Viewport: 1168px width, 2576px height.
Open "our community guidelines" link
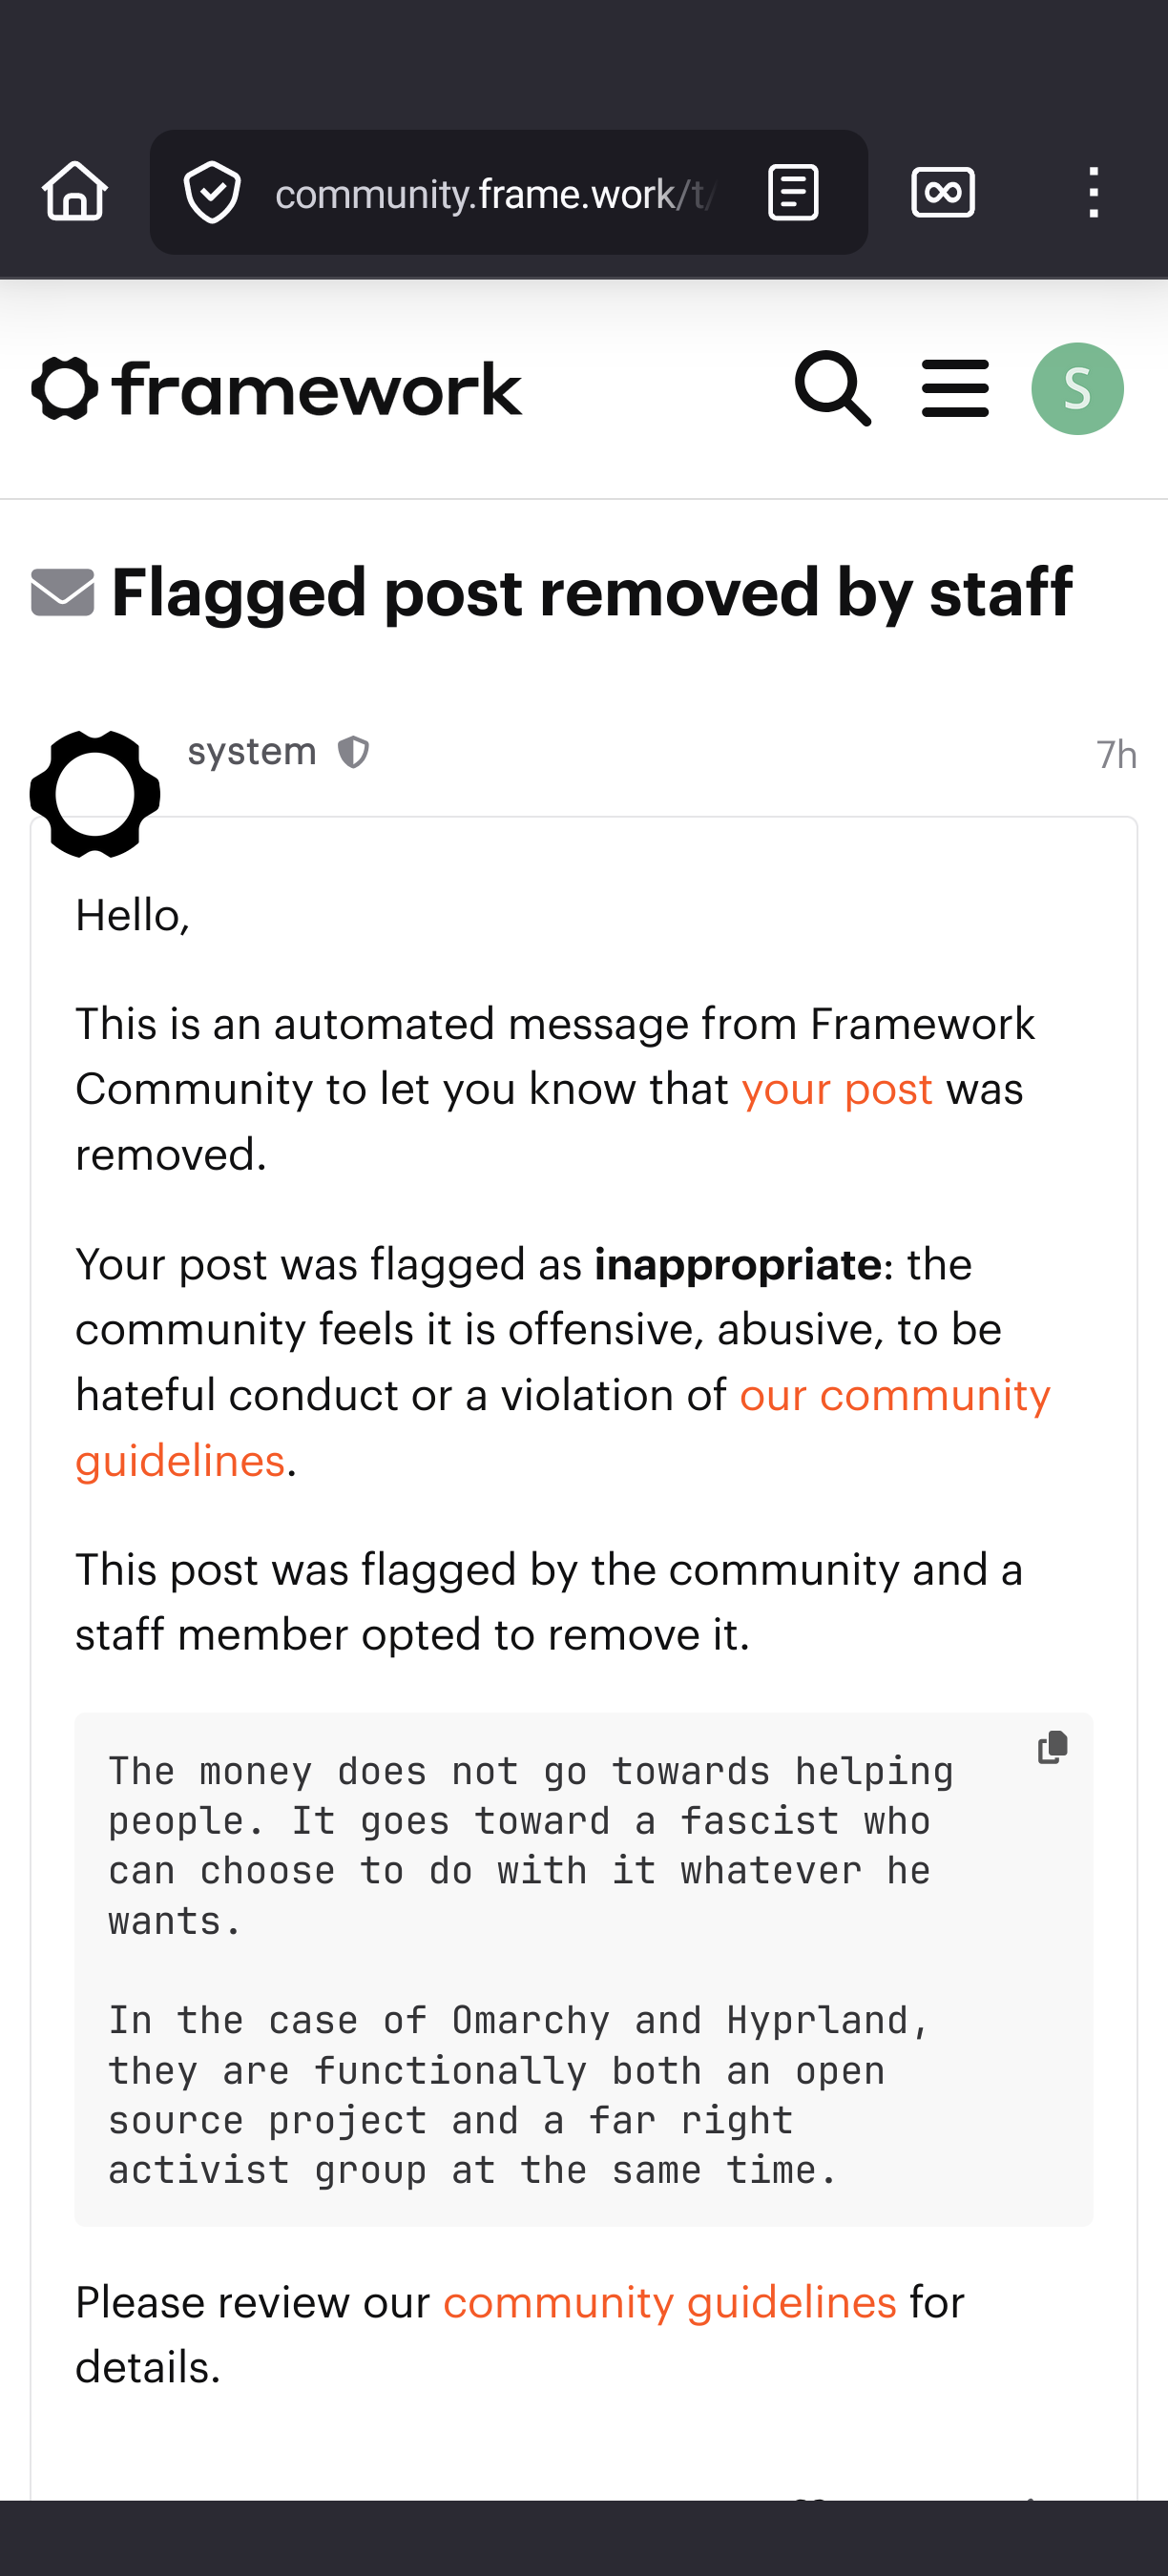tap(894, 1396)
